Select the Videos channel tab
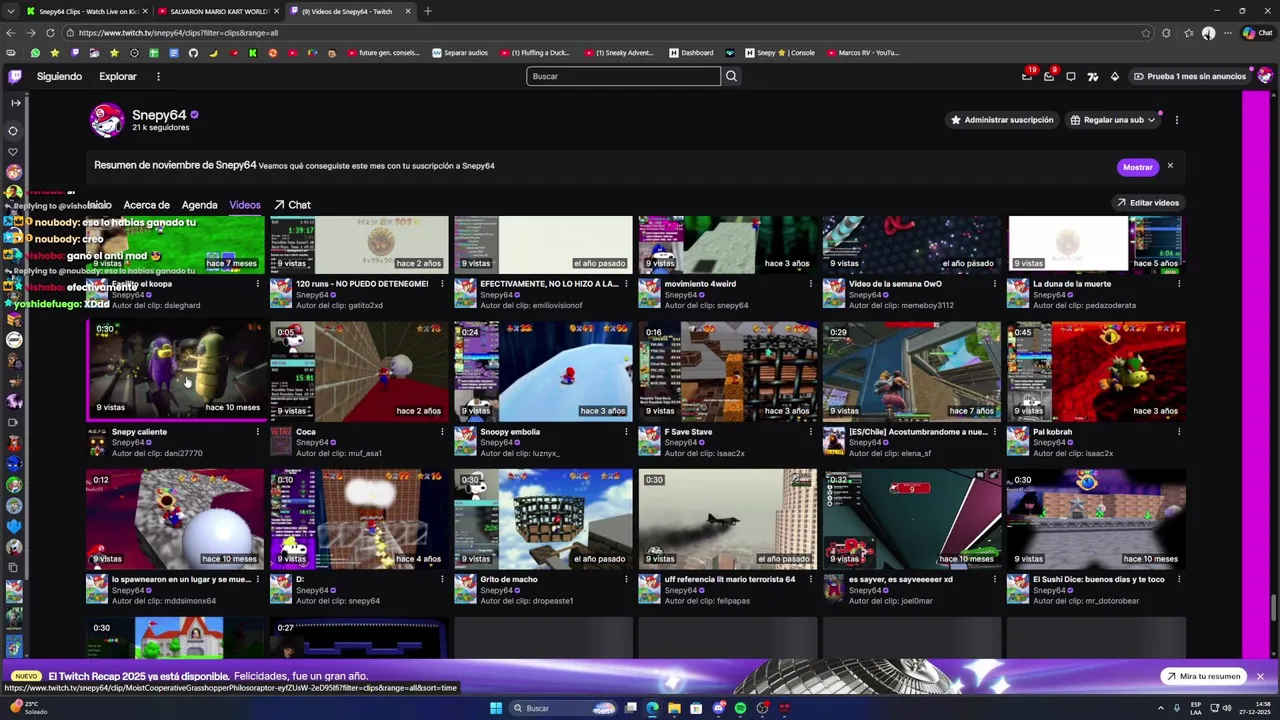Image resolution: width=1280 pixels, height=720 pixels. tap(244, 205)
